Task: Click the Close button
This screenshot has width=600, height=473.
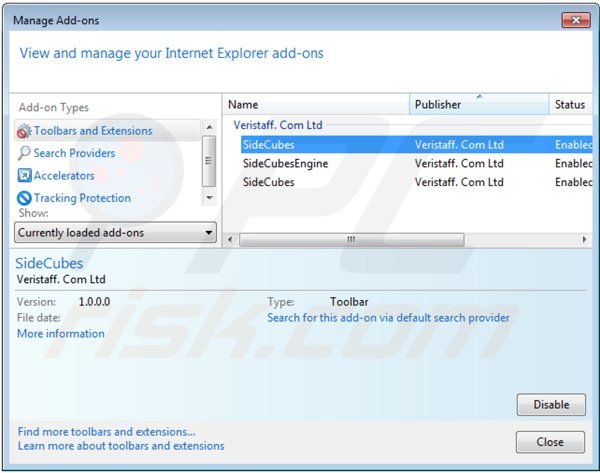Action: [550, 442]
